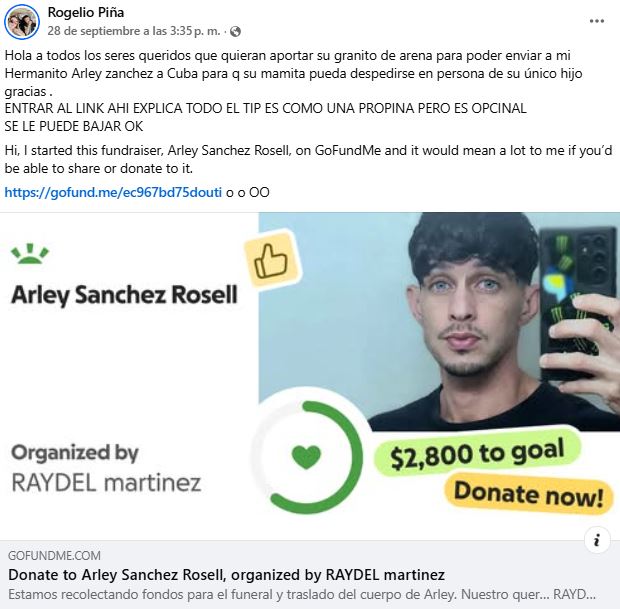
Task: Click the green GoFundMe sunburst logo
Action: click(30, 254)
